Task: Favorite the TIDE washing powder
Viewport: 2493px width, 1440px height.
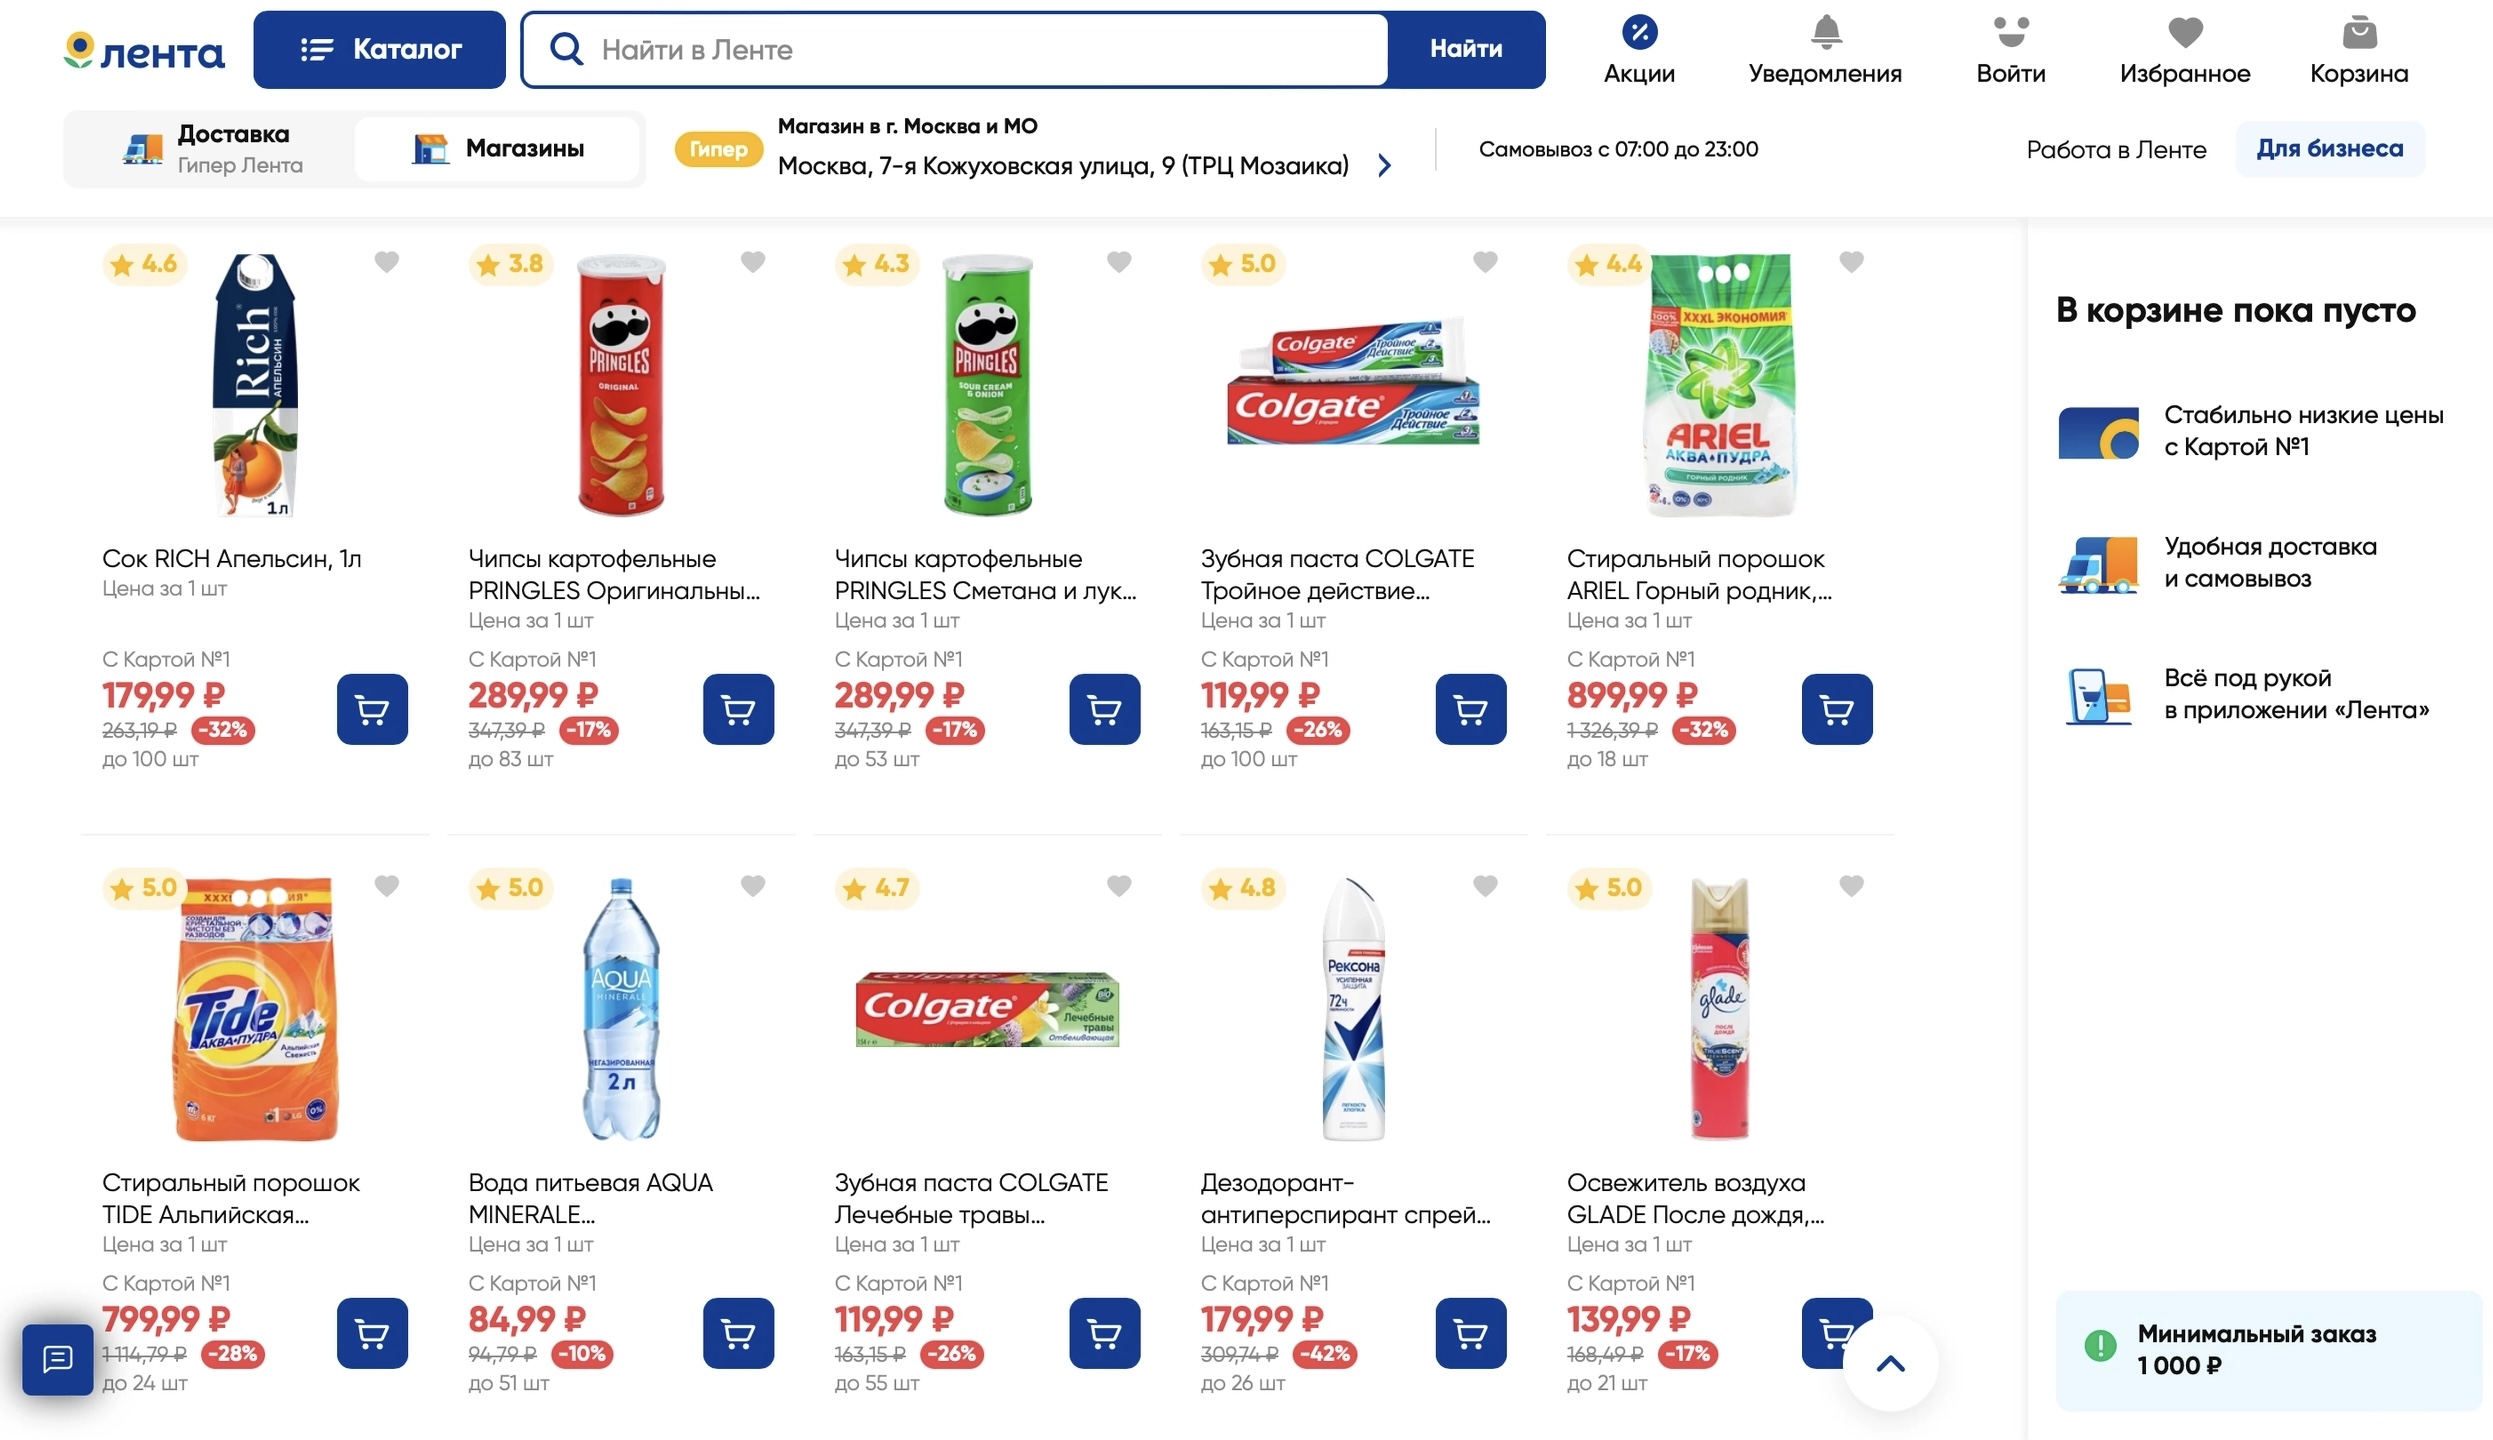Action: pyautogui.click(x=387, y=886)
